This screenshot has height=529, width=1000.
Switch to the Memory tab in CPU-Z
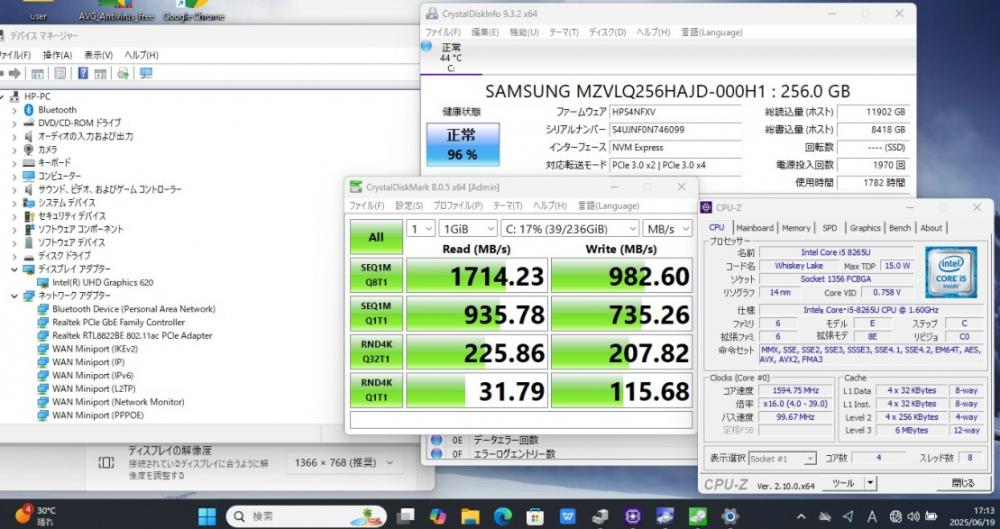(x=796, y=228)
